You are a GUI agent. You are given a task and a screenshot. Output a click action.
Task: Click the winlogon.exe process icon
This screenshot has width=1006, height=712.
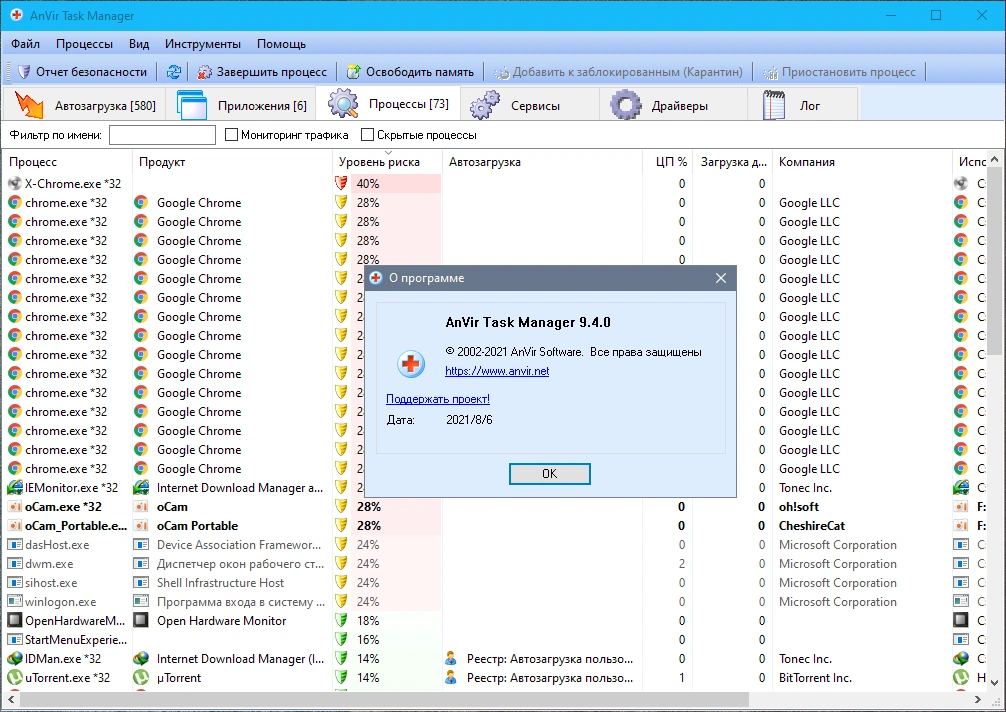[x=15, y=602]
